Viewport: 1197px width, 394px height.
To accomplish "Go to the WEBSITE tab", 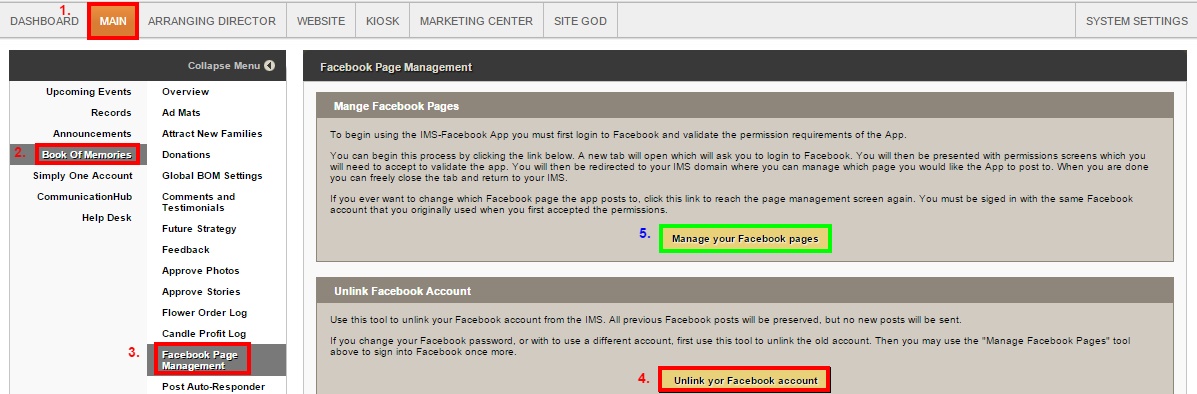I will pos(321,21).
